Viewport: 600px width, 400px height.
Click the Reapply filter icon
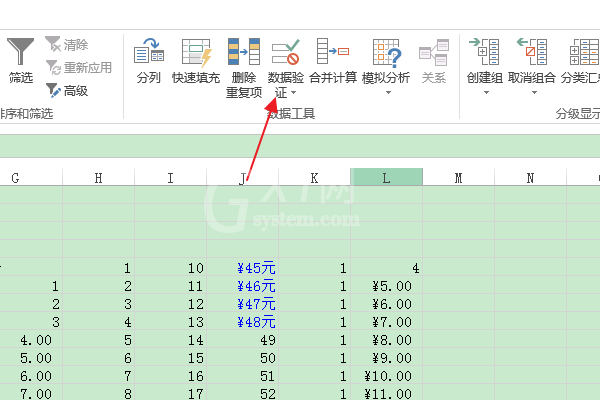point(53,67)
